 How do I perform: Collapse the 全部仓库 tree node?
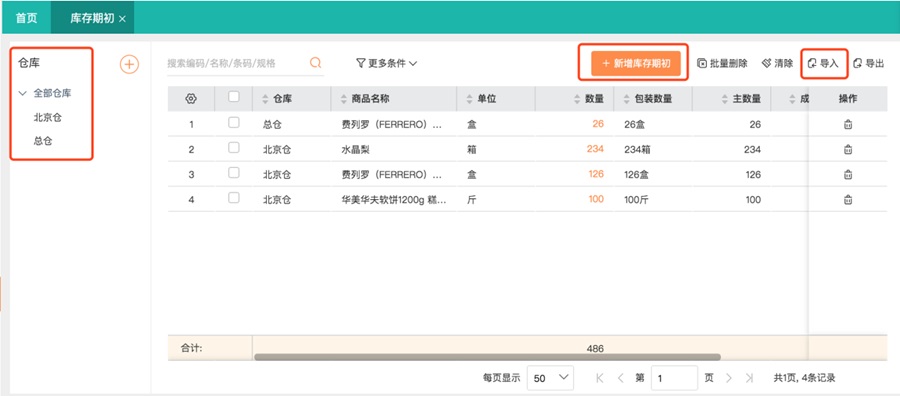coord(23,93)
